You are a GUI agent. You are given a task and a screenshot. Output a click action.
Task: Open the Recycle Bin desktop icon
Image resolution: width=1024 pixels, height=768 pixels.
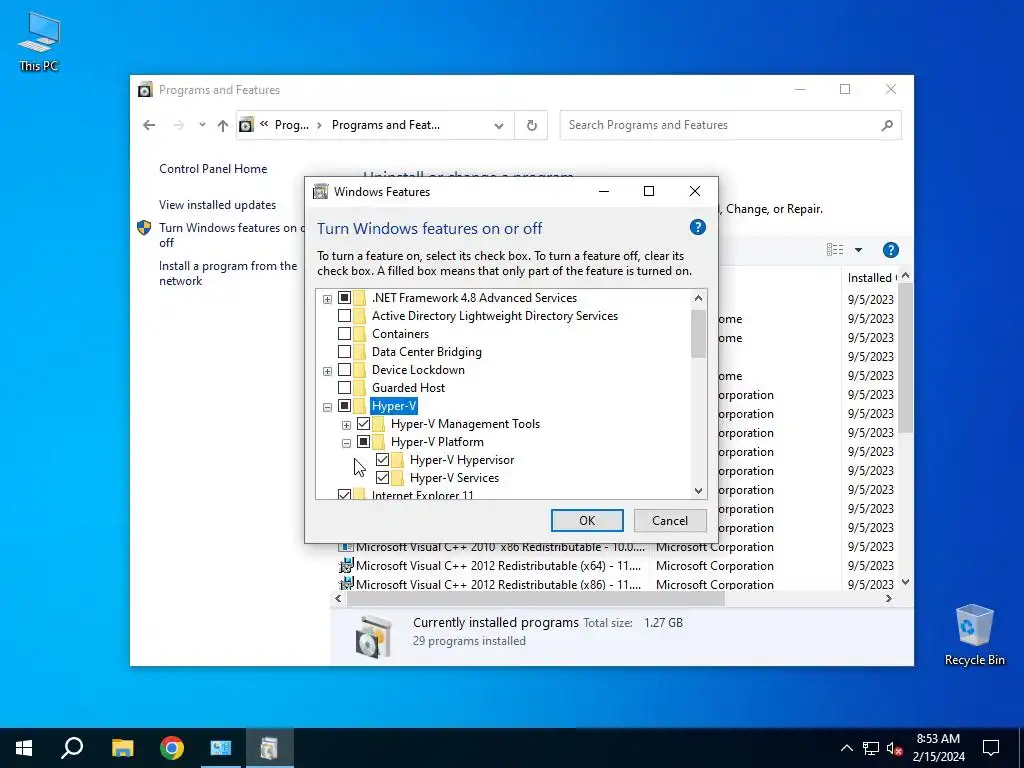pyautogui.click(x=974, y=635)
